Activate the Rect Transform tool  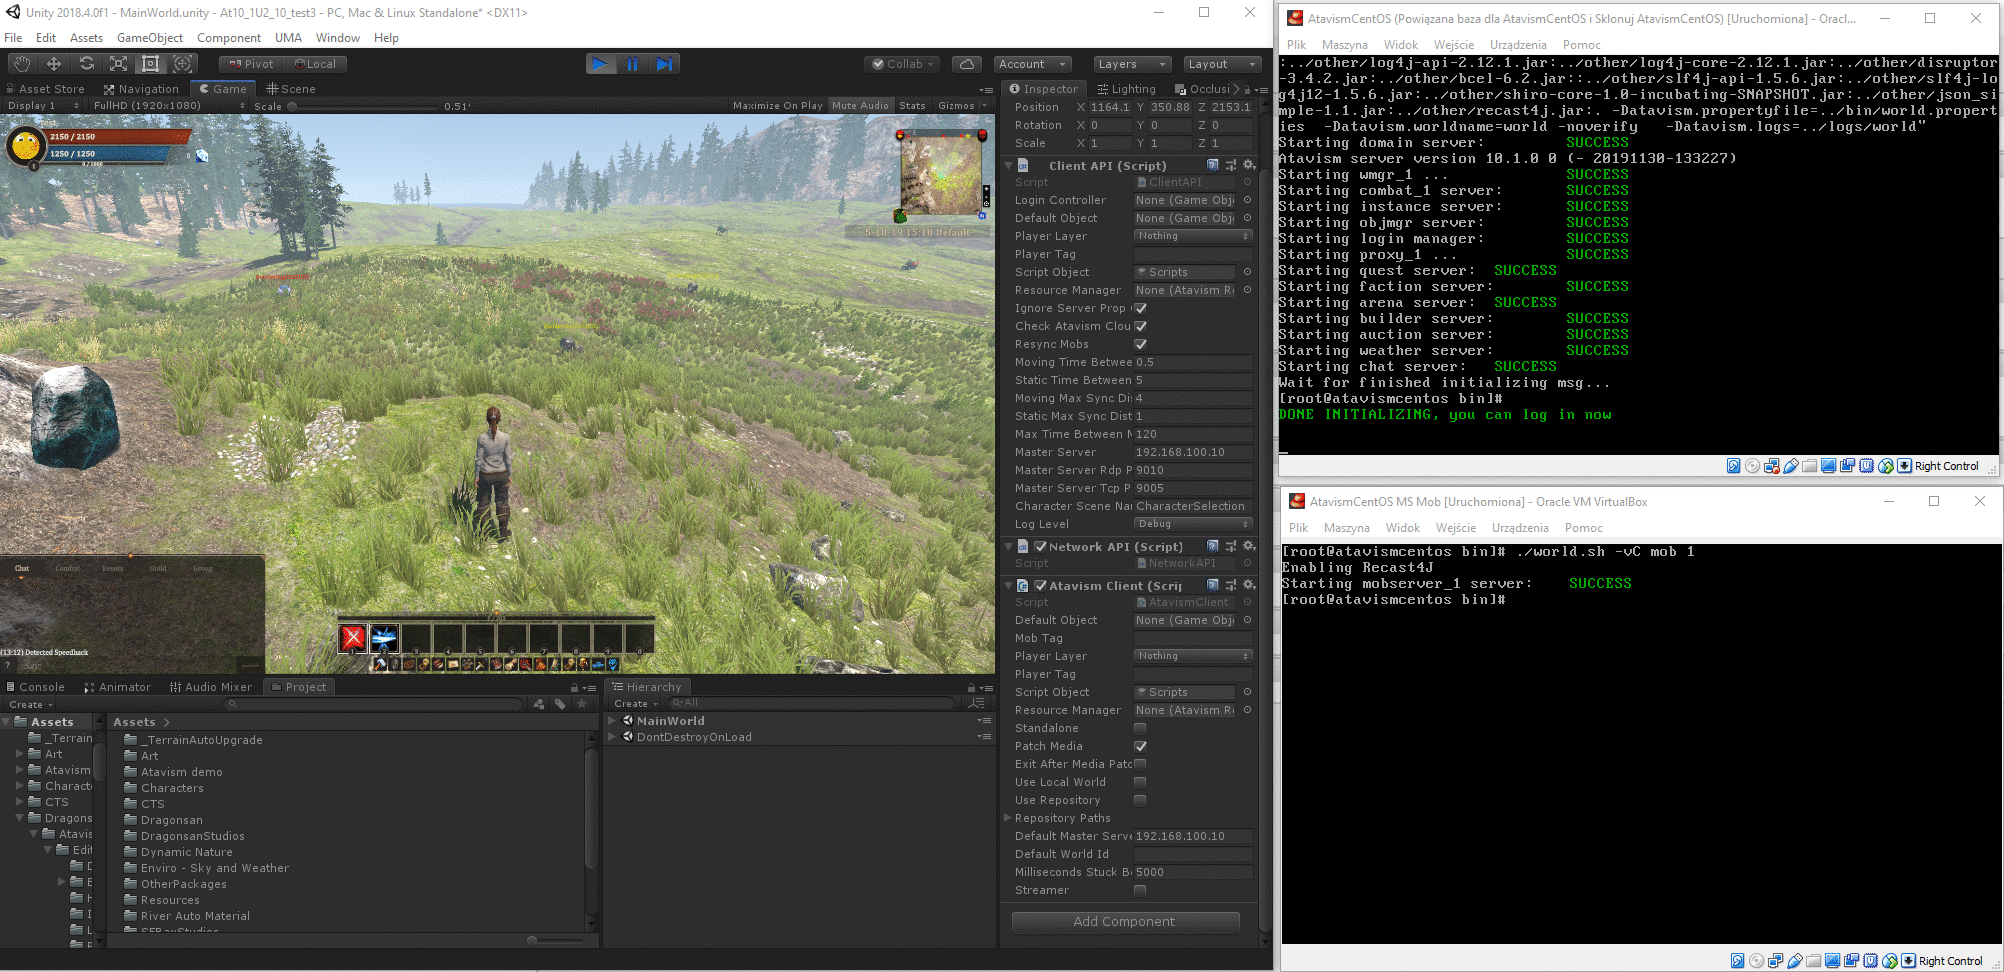pyautogui.click(x=150, y=64)
